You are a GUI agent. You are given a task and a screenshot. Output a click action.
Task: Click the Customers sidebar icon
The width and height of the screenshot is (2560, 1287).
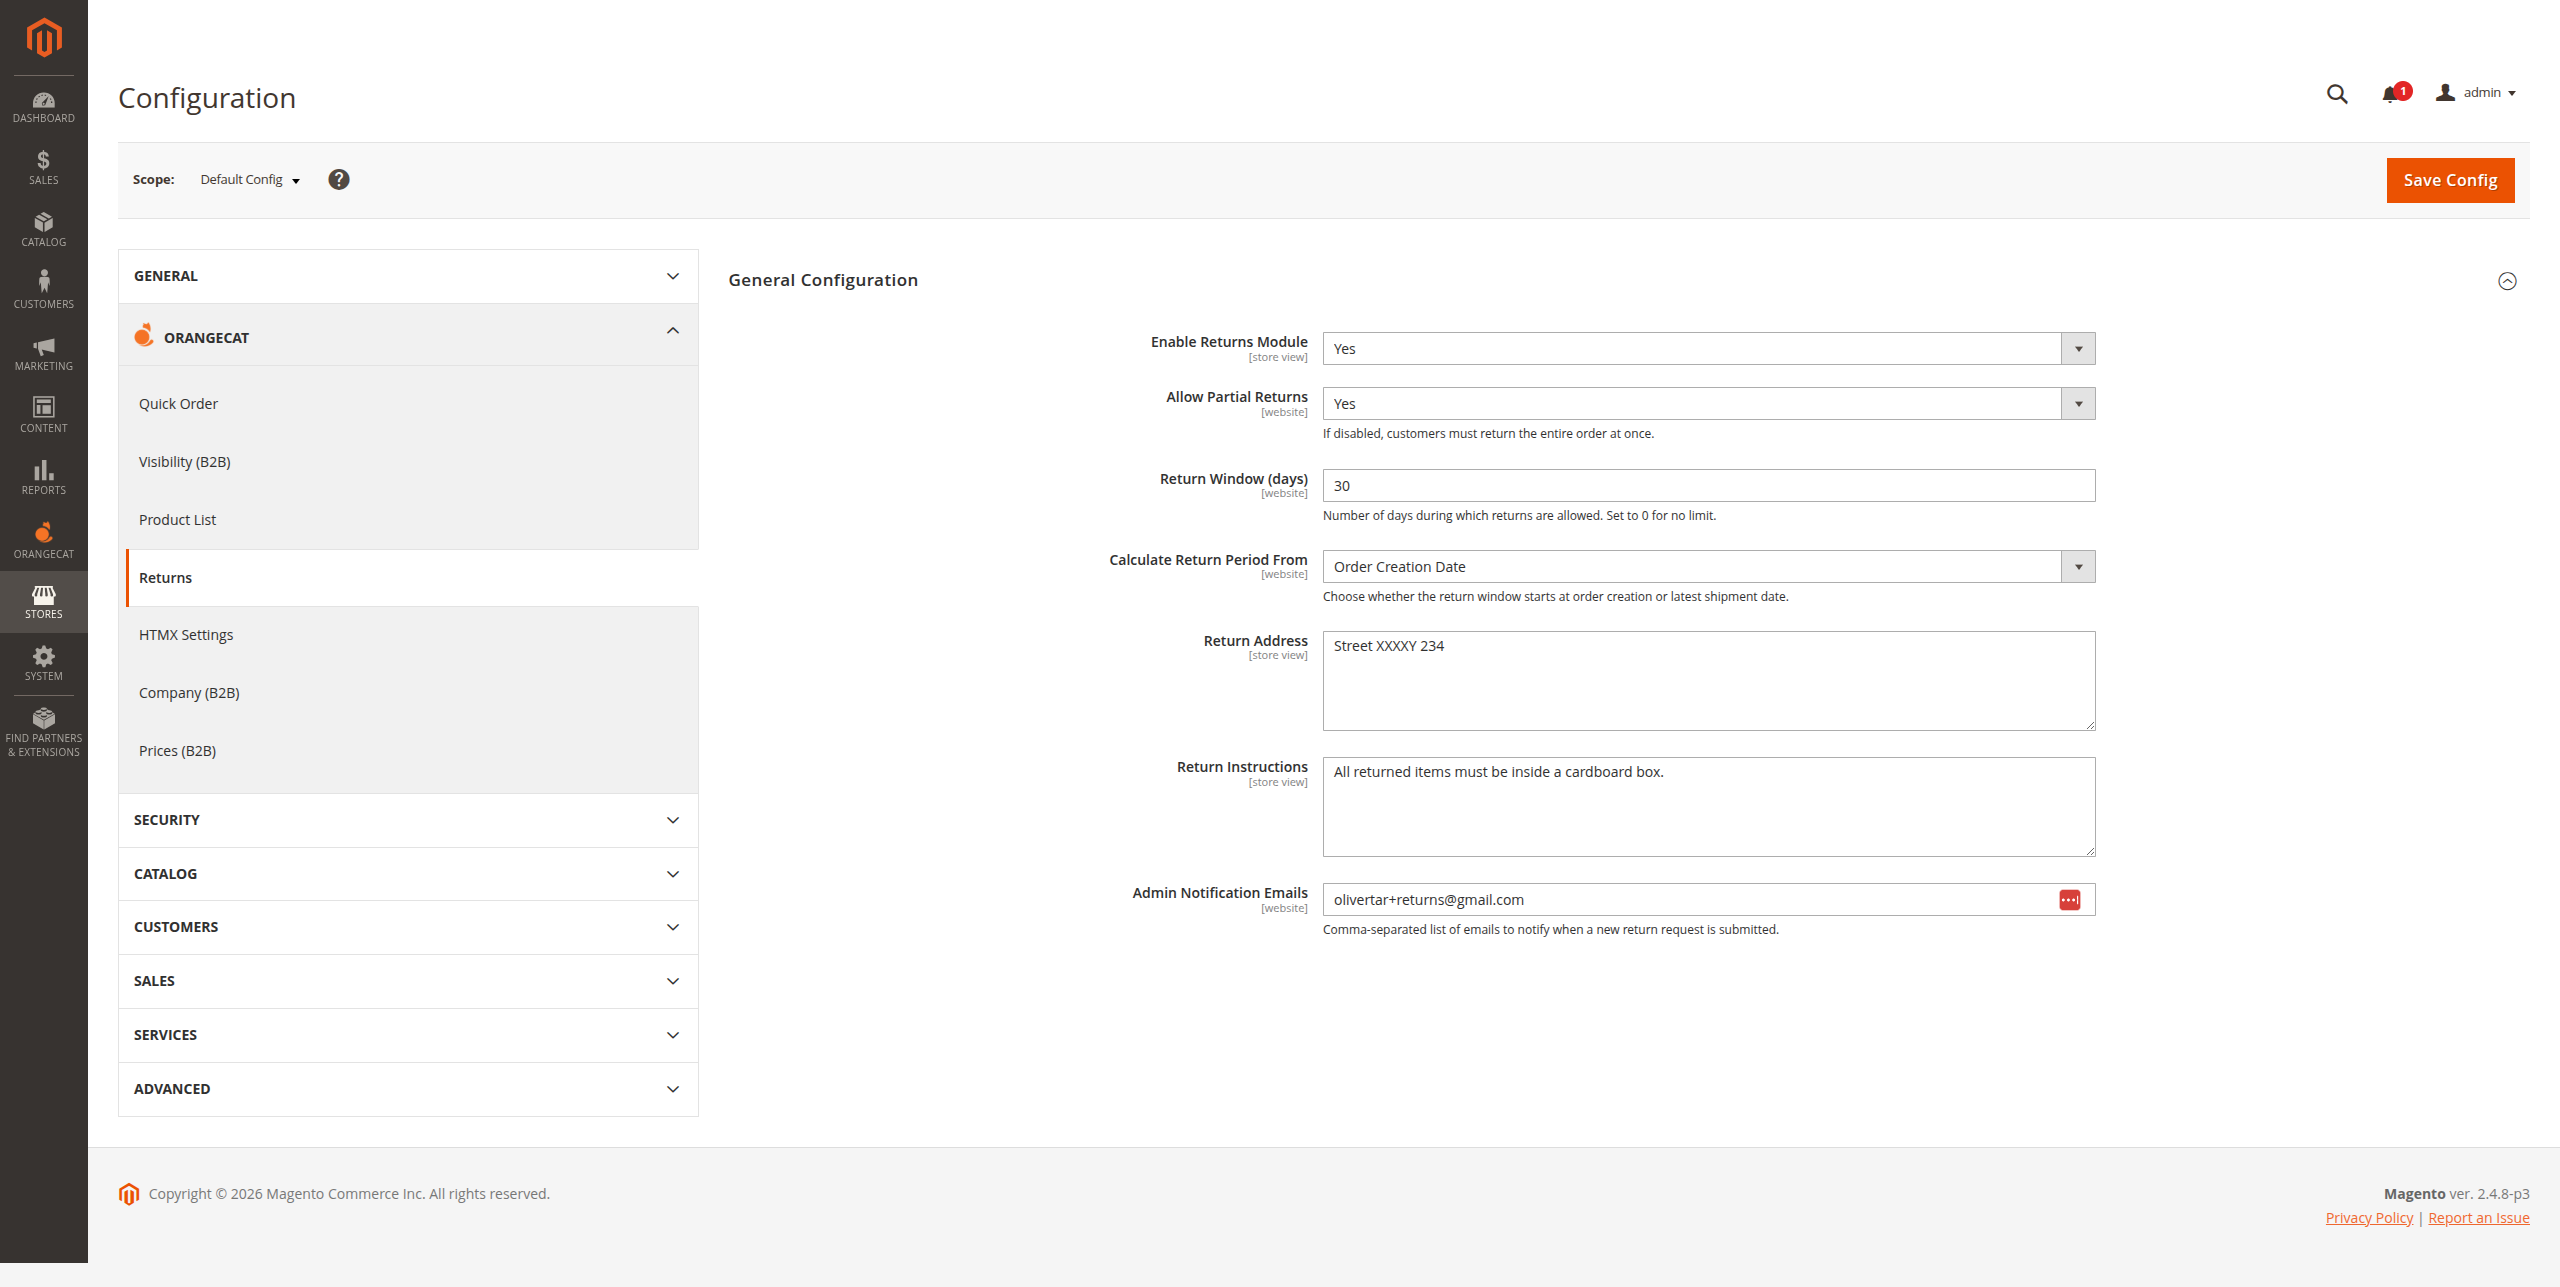(43, 289)
